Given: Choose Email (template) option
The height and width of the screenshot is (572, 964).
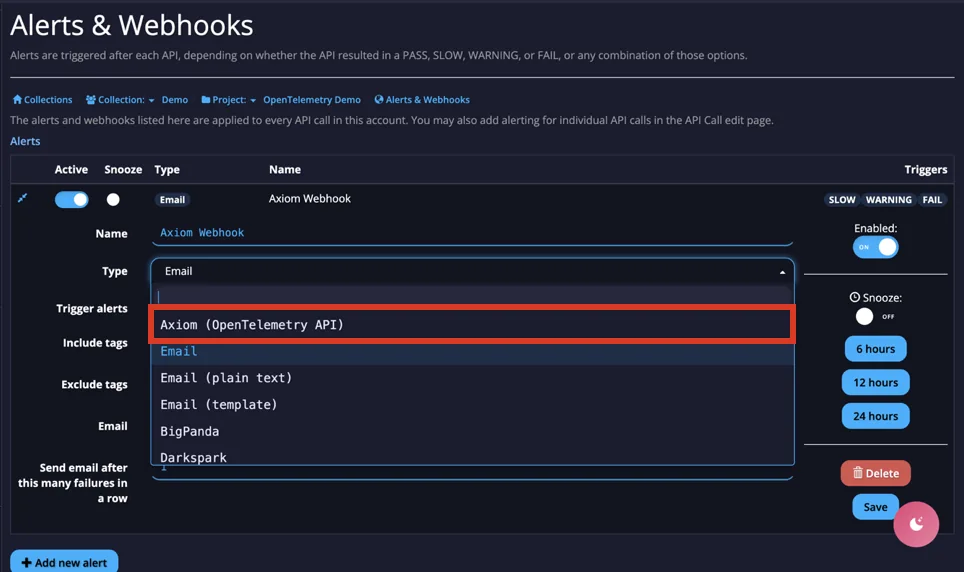Looking at the screenshot, I should [x=472, y=405].
